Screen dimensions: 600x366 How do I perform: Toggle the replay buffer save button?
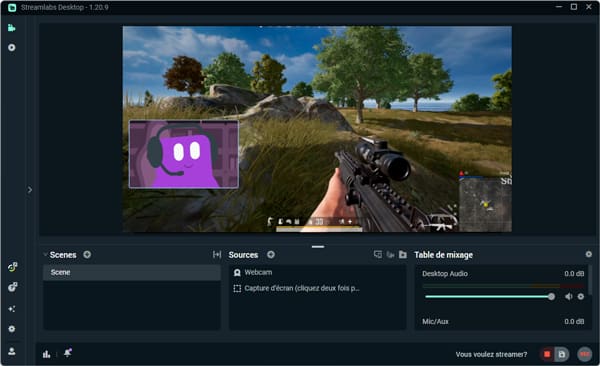(x=562, y=354)
